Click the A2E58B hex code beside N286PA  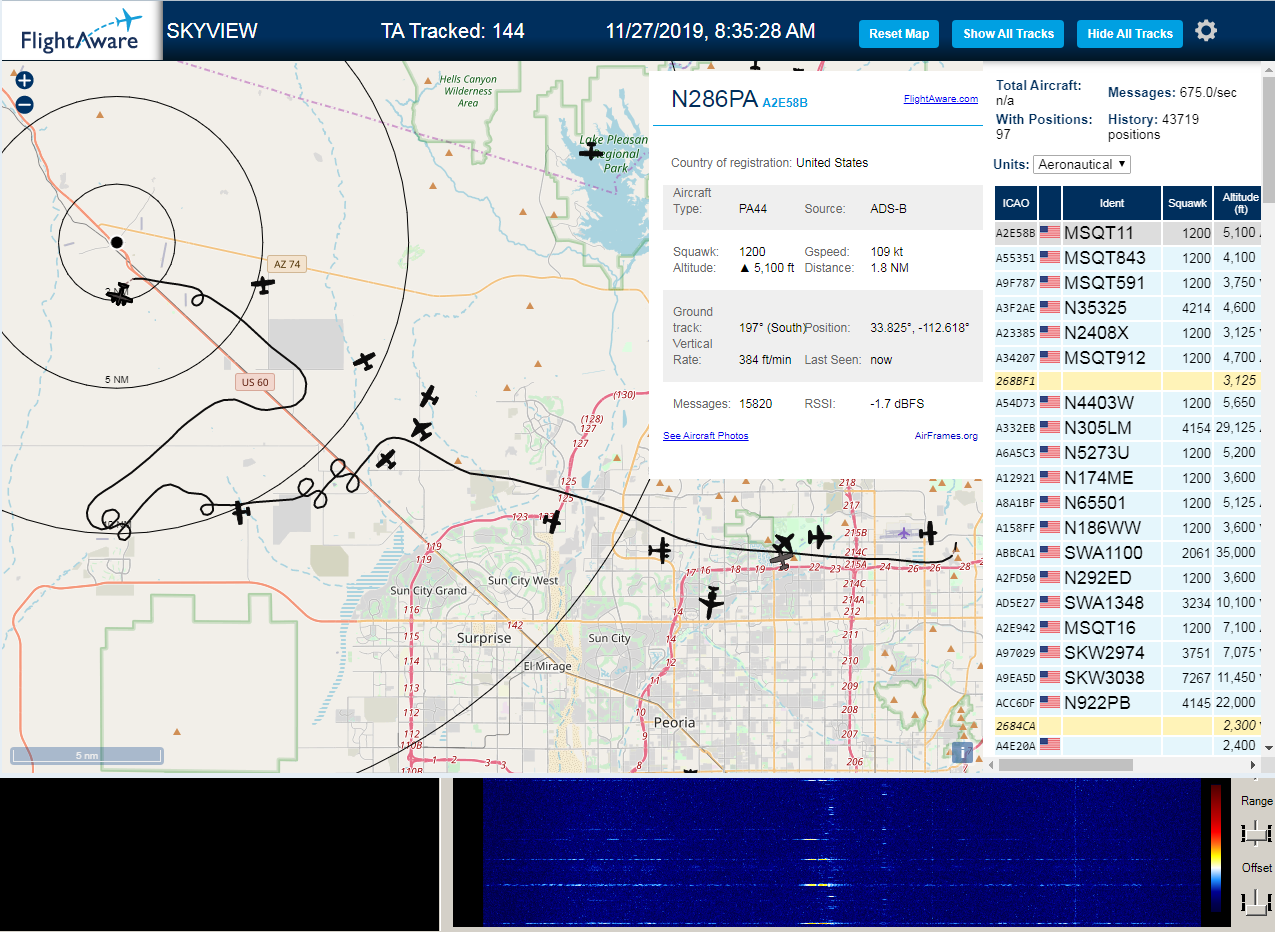(785, 102)
